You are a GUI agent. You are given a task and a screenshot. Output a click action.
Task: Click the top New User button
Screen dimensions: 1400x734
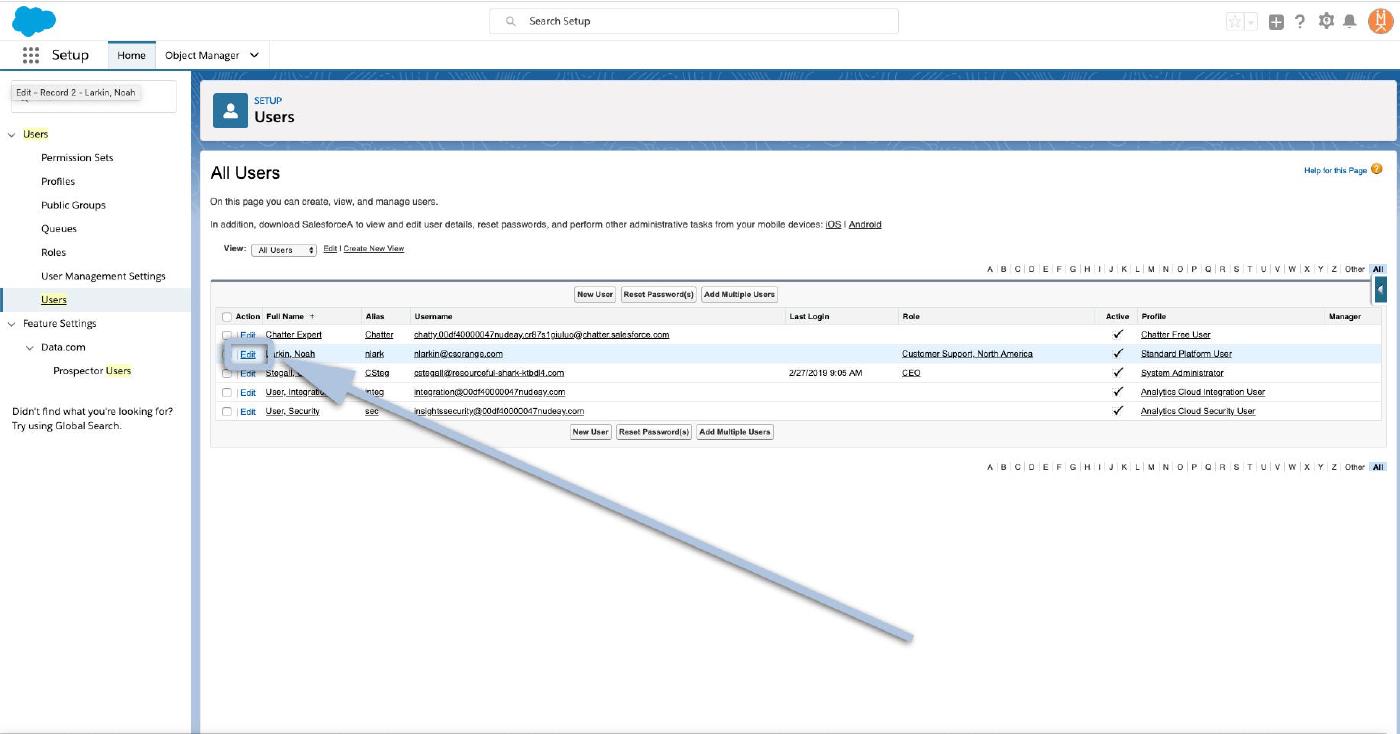(595, 294)
